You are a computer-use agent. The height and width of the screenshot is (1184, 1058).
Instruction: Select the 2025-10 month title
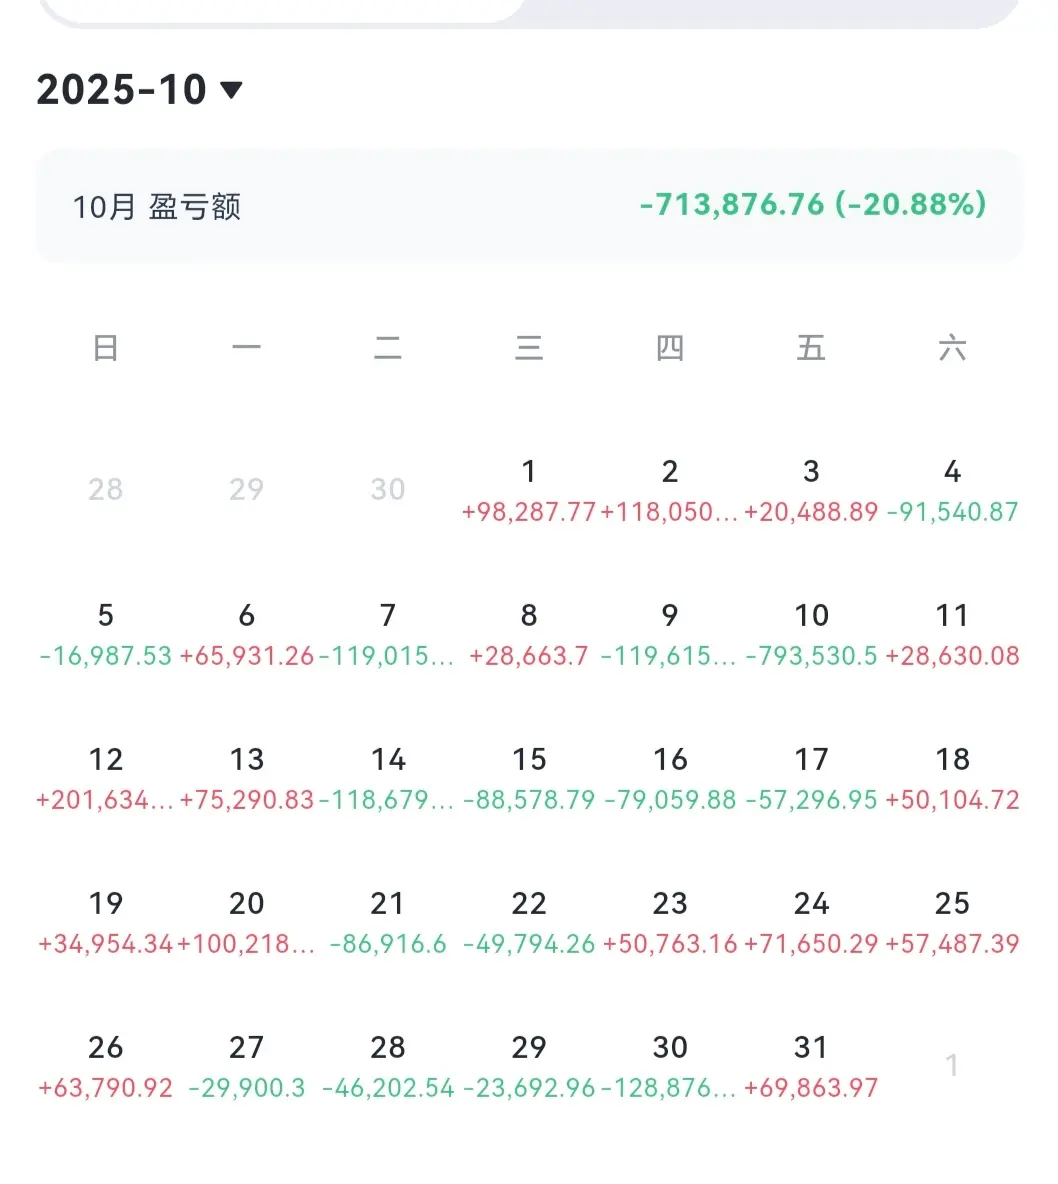coord(122,90)
